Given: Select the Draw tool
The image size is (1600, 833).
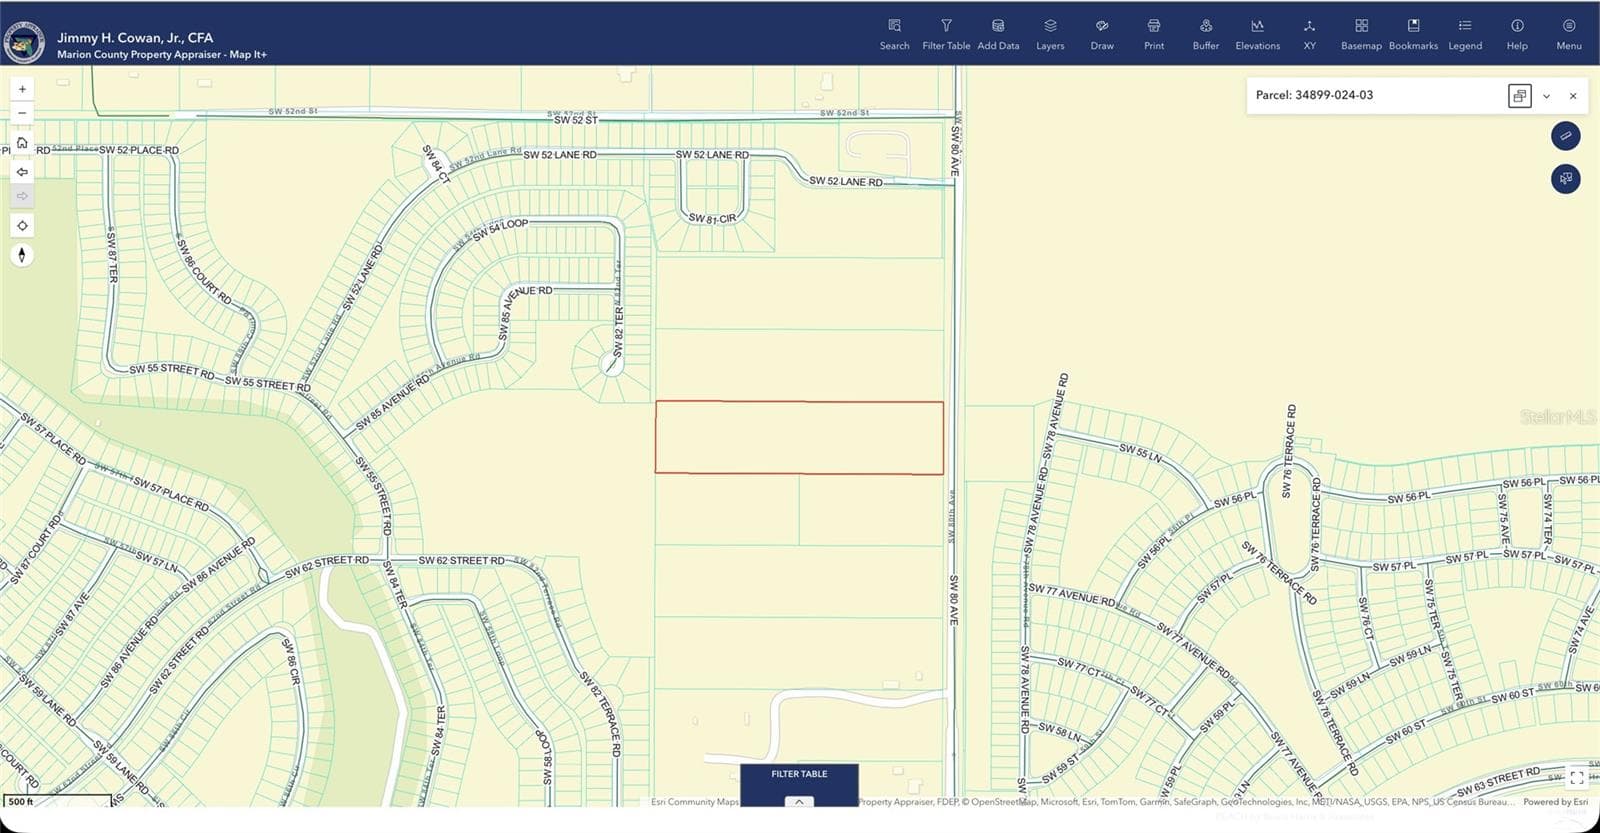Looking at the screenshot, I should pyautogui.click(x=1102, y=34).
